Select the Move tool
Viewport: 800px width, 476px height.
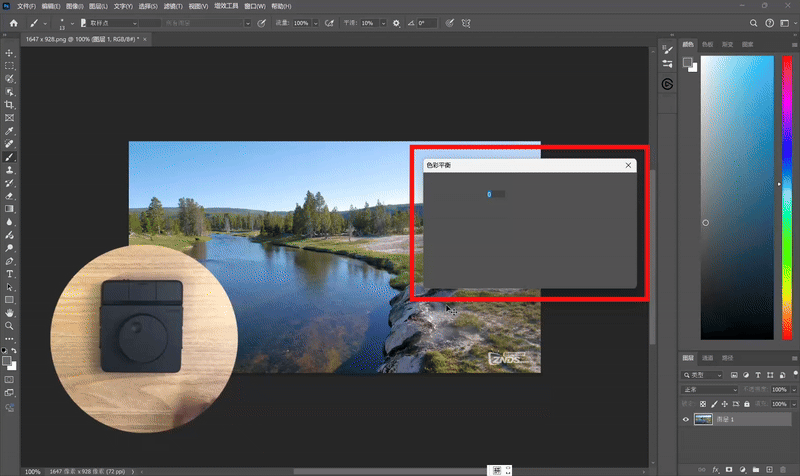pyautogui.click(x=10, y=52)
